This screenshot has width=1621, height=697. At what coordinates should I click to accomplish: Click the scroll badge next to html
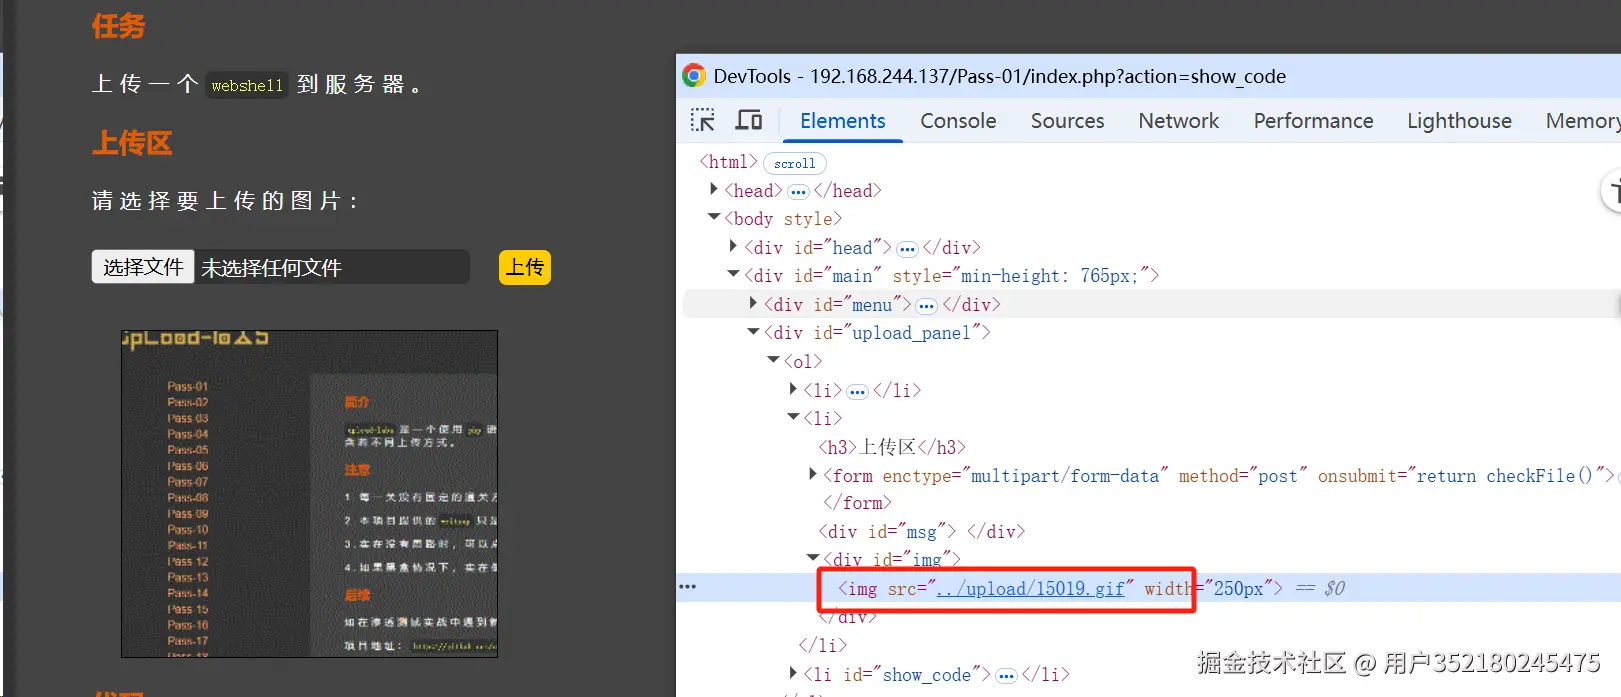[x=794, y=163]
